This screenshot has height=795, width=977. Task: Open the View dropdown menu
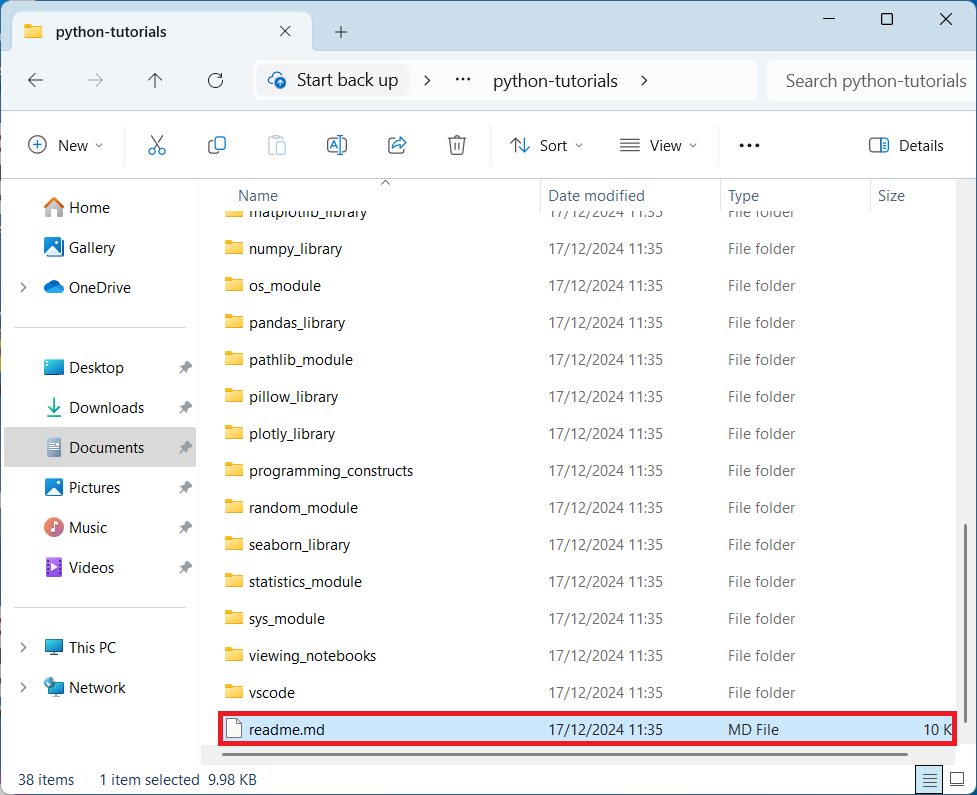point(658,145)
